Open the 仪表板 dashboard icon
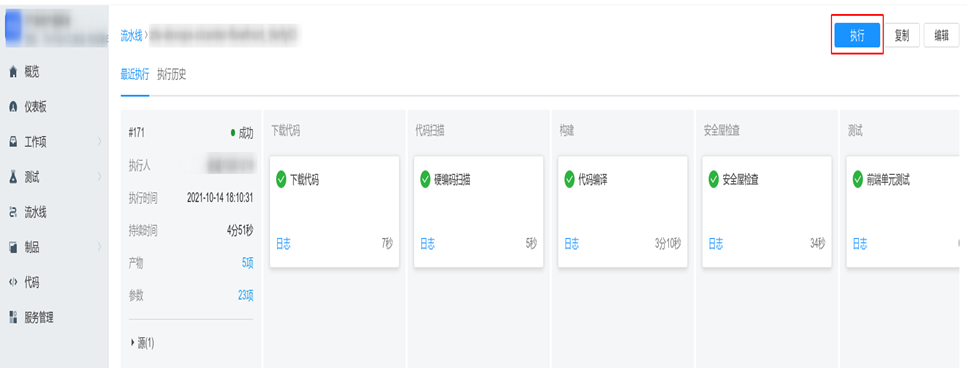The width and height of the screenshot is (967, 368). pos(12,107)
